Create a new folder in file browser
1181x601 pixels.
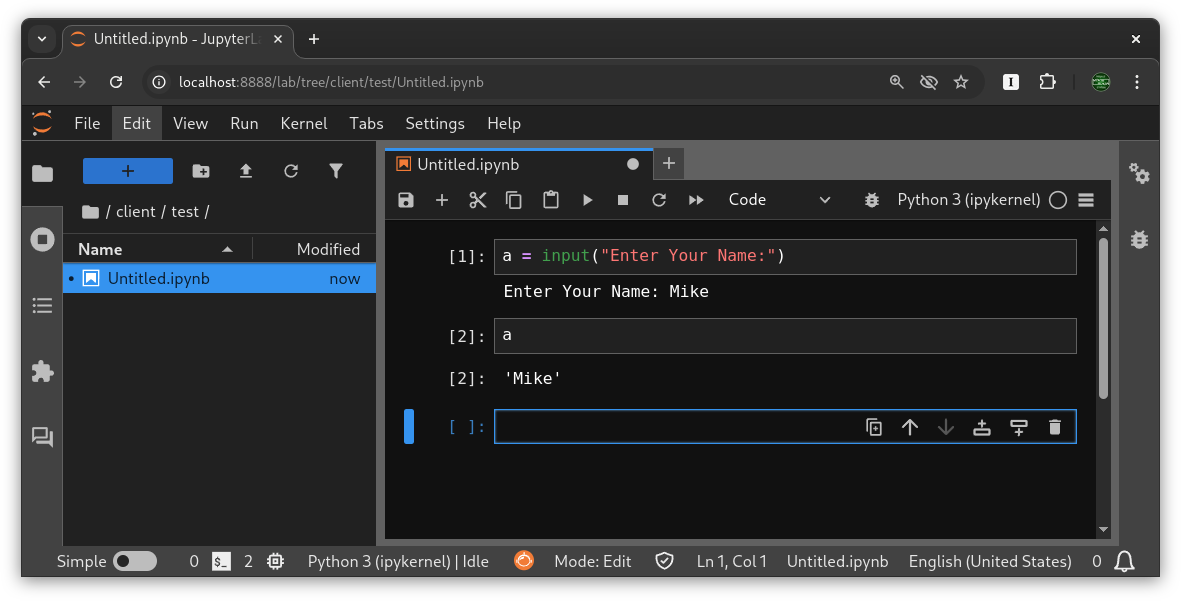coord(201,171)
